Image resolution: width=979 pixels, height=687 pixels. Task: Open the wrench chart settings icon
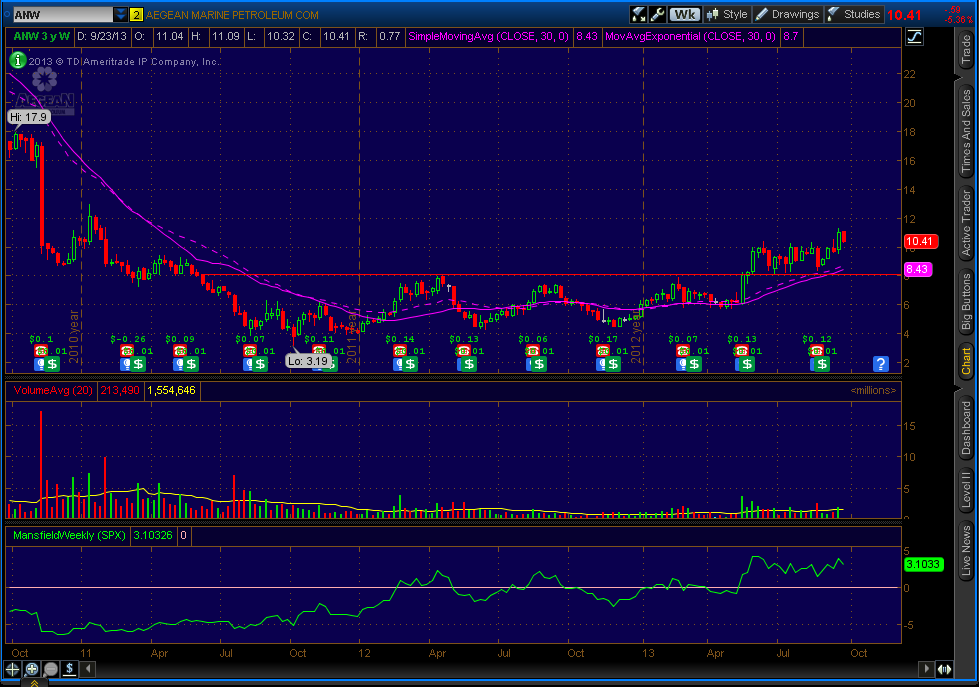(x=657, y=14)
